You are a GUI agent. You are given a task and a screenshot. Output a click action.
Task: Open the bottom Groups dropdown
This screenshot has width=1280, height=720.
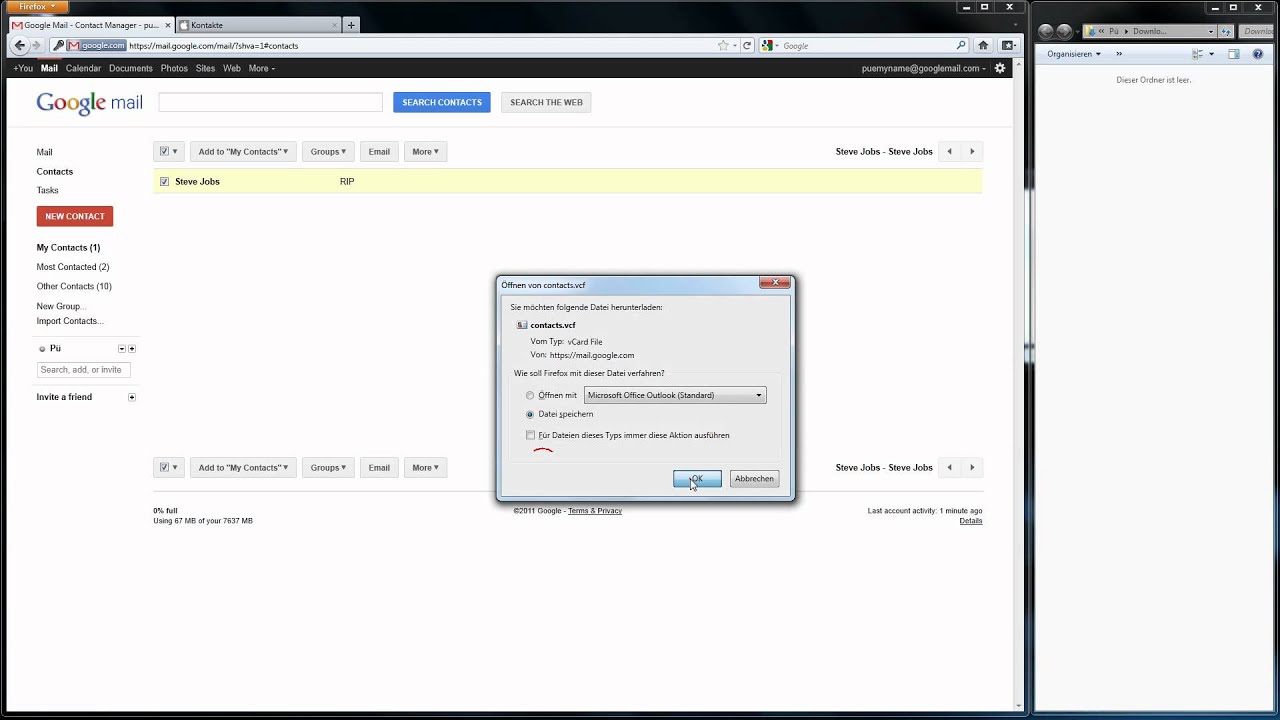(328, 467)
